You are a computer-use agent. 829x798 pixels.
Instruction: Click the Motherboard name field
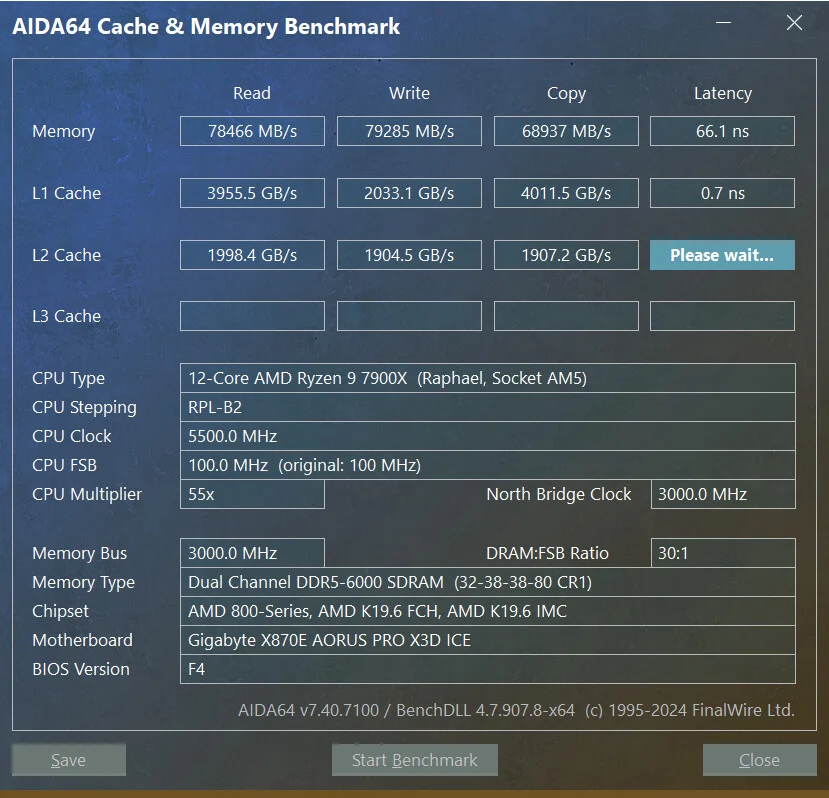click(x=487, y=640)
